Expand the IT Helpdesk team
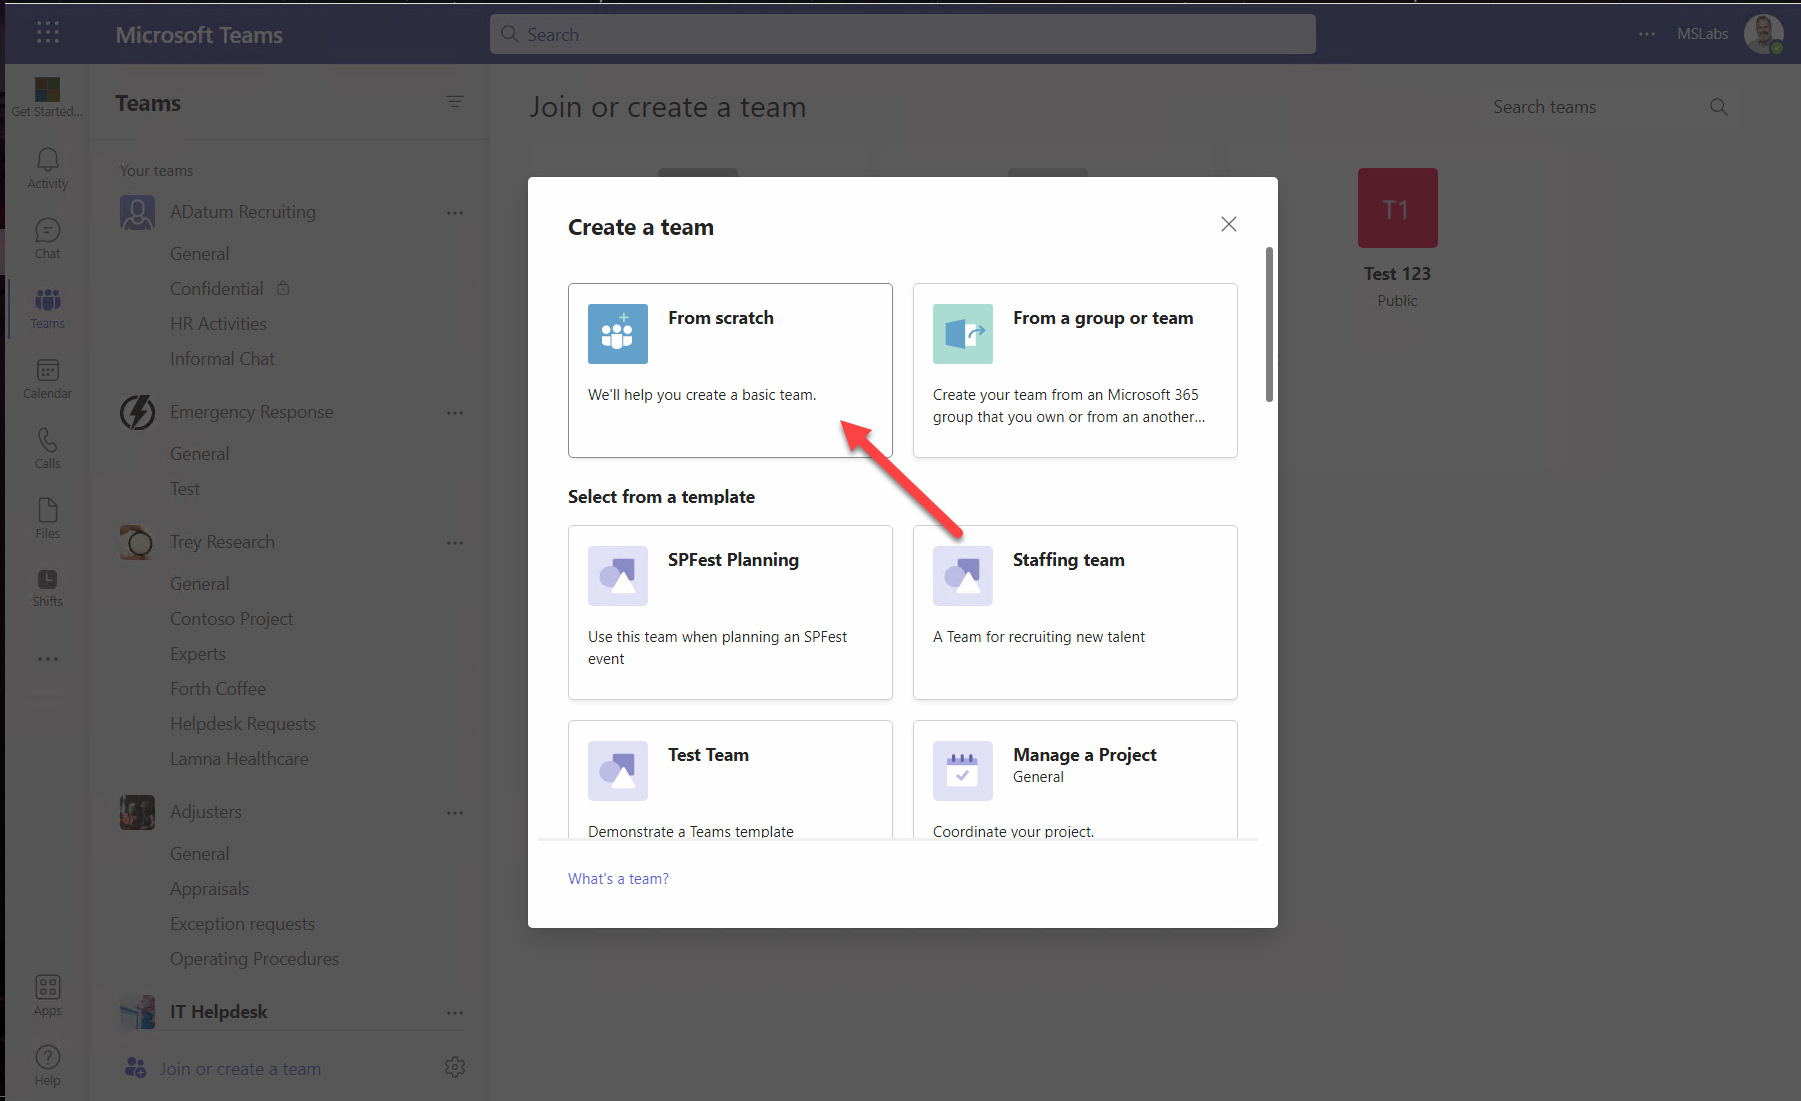 pos(218,1012)
